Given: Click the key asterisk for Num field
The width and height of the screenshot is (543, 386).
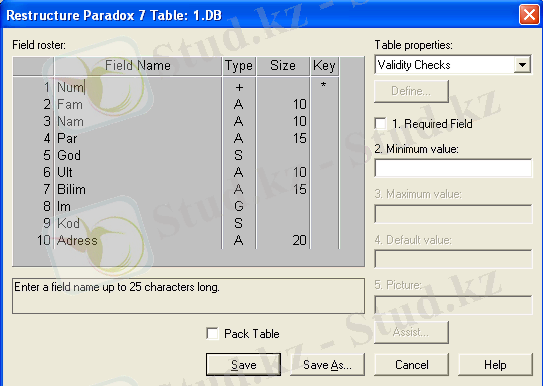Looking at the screenshot, I should pyautogui.click(x=323, y=85).
